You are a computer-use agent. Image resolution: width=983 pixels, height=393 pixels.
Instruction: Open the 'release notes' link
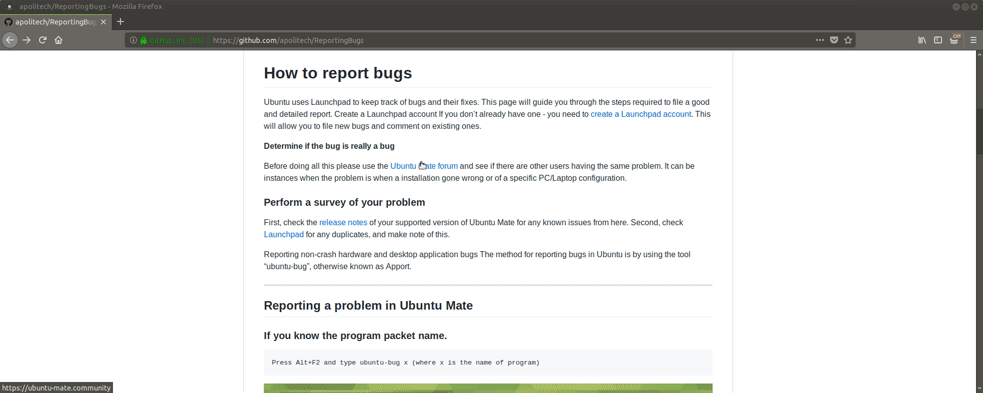pos(343,223)
